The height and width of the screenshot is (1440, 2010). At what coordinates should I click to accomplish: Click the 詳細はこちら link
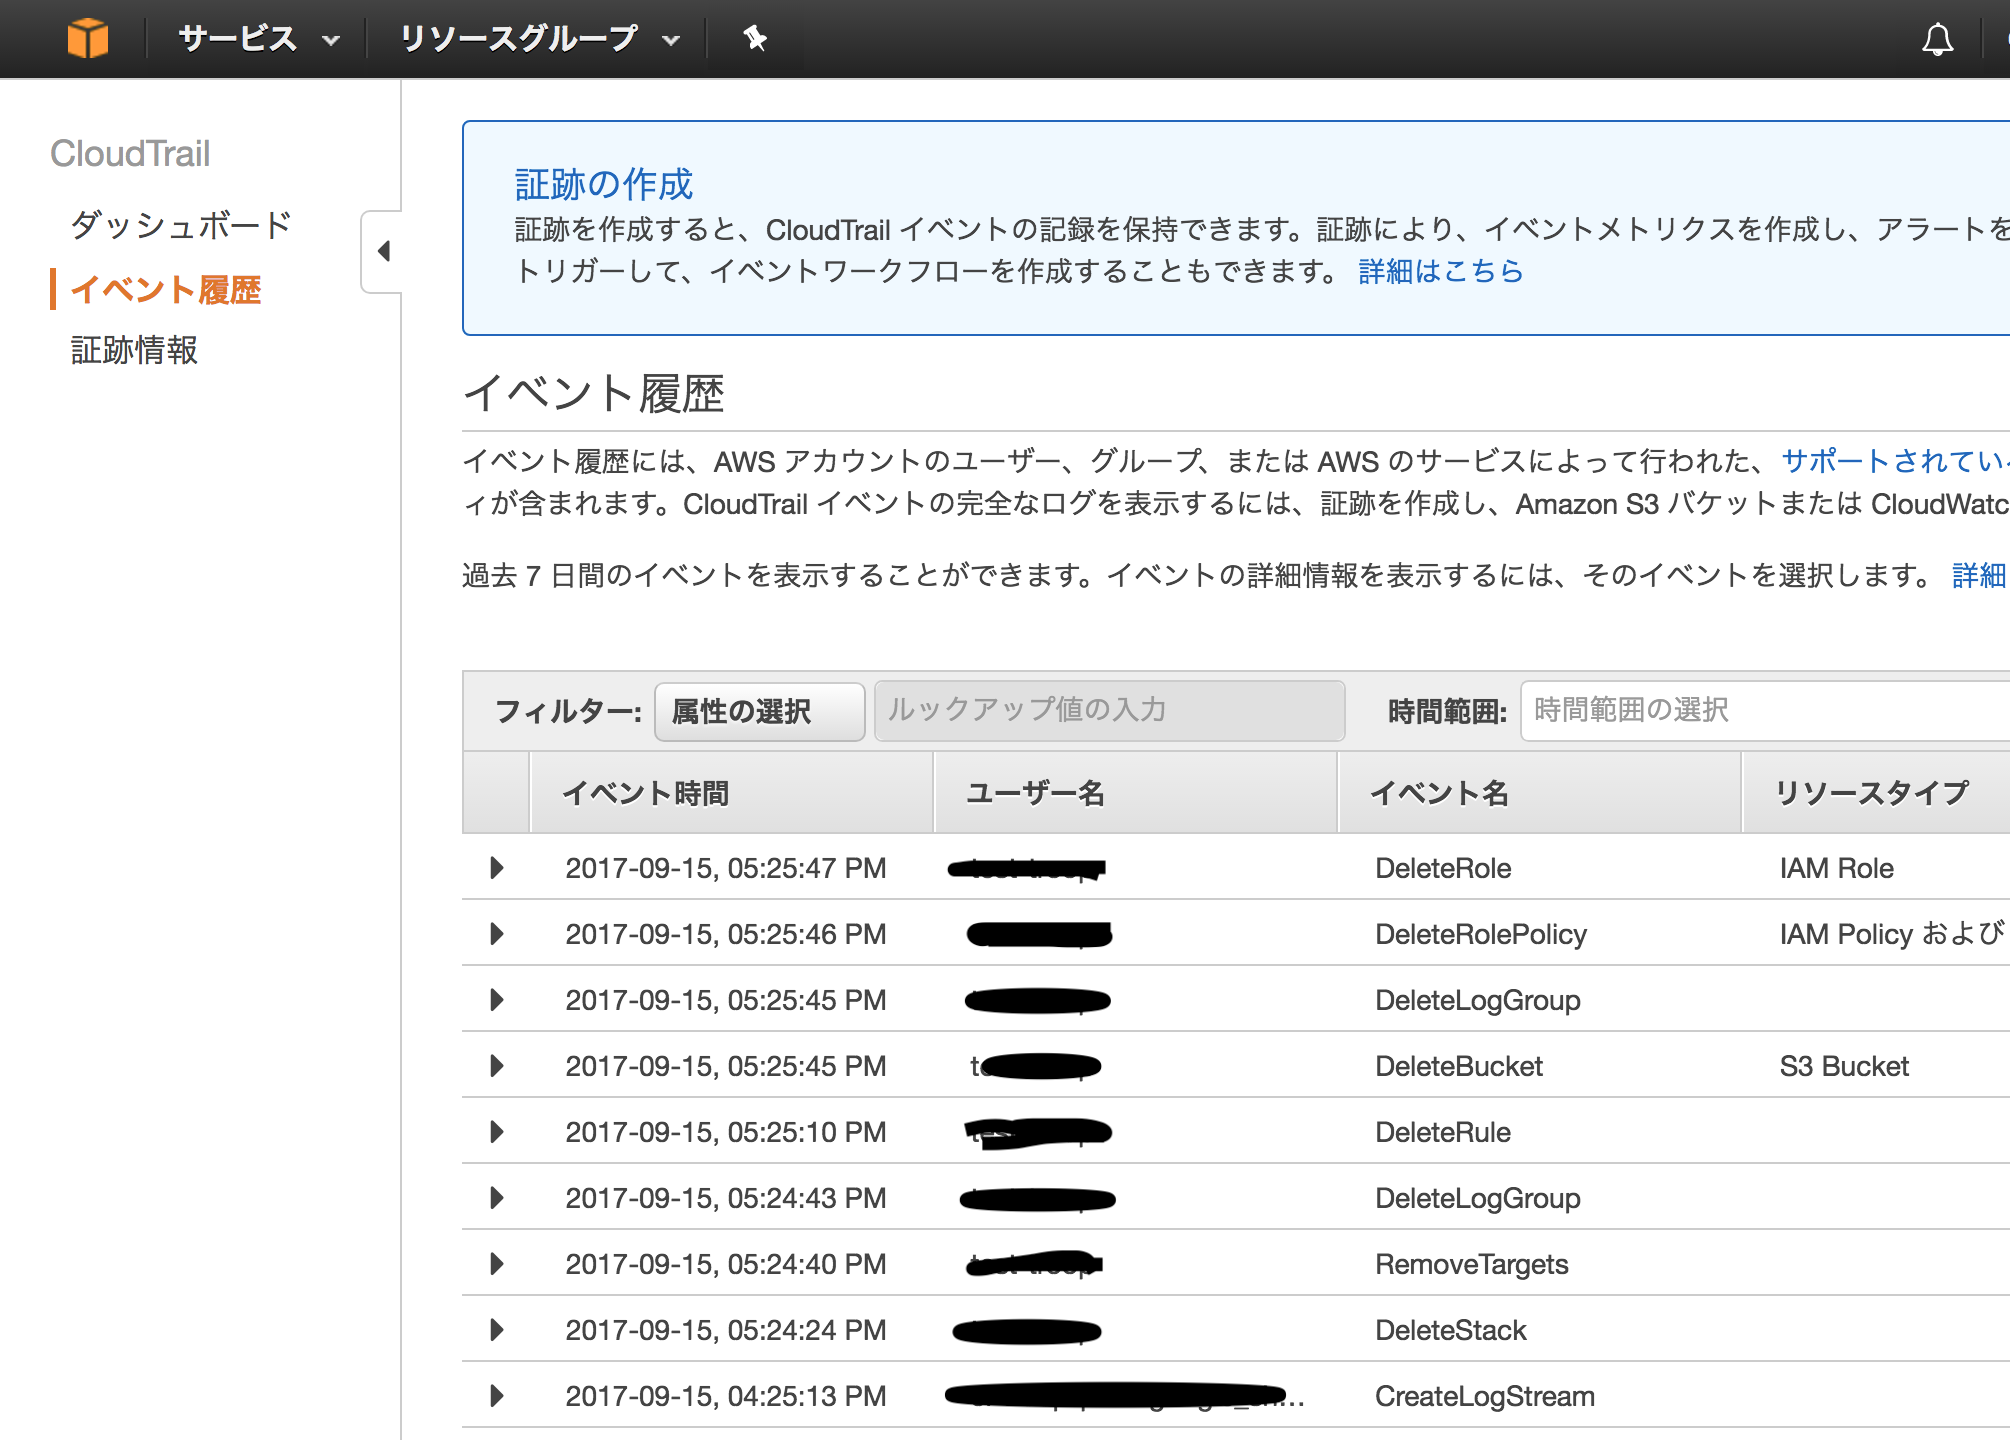tap(1440, 271)
